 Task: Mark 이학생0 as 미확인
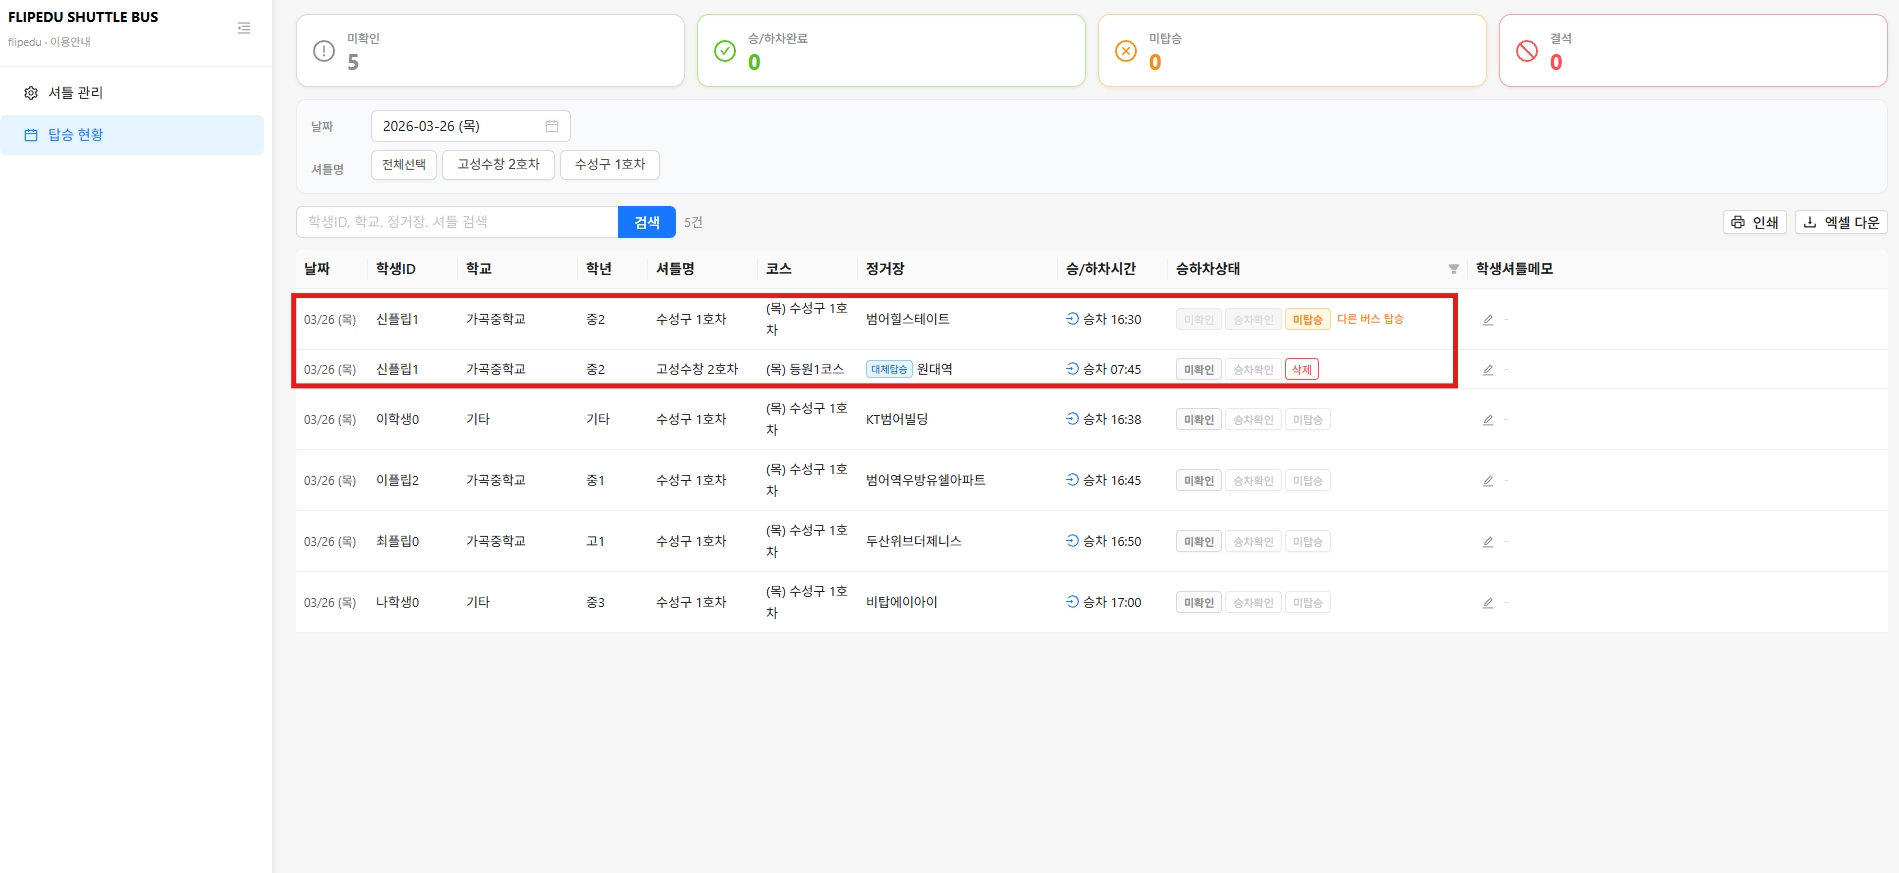click(1199, 420)
